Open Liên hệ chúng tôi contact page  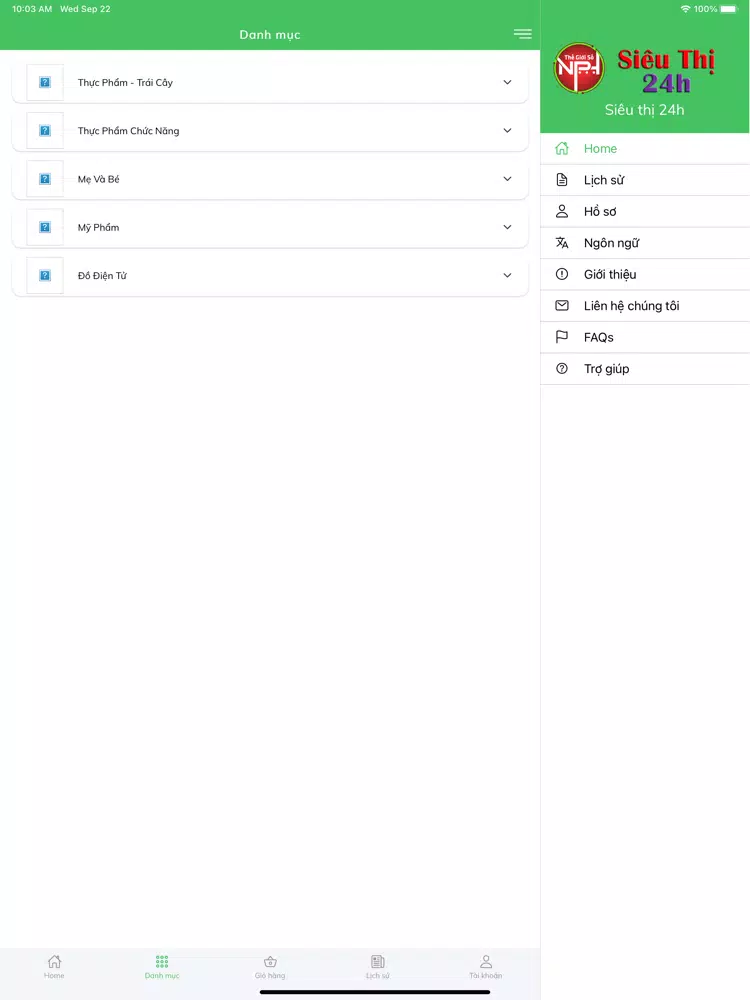click(x=645, y=305)
